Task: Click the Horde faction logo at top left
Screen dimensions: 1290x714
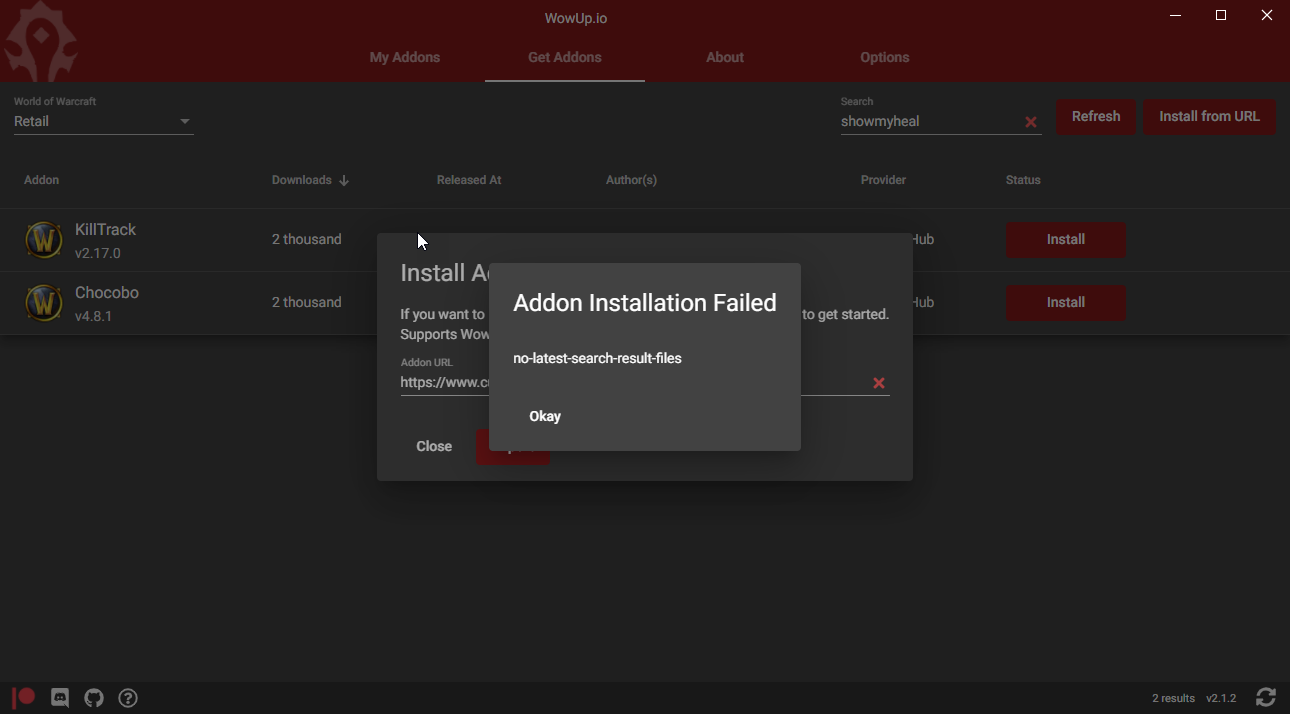Action: (40, 40)
